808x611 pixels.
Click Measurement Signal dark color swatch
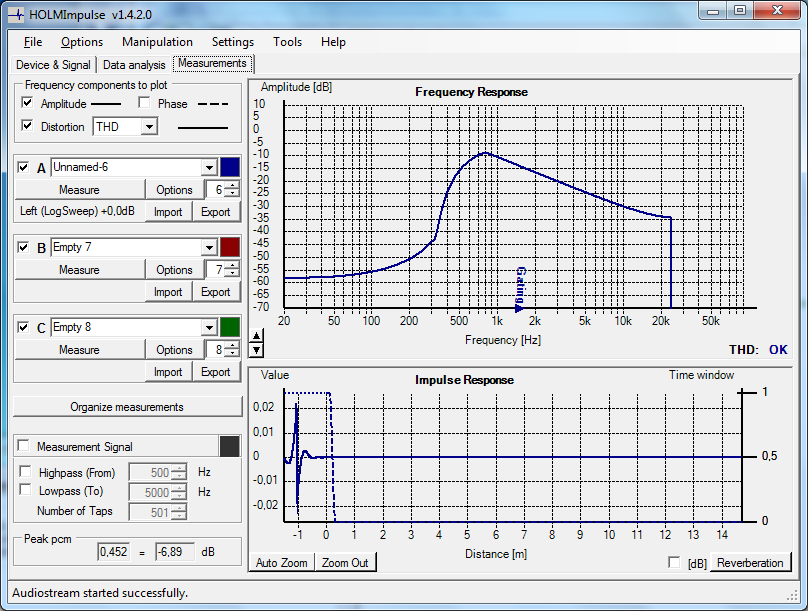[x=230, y=446]
